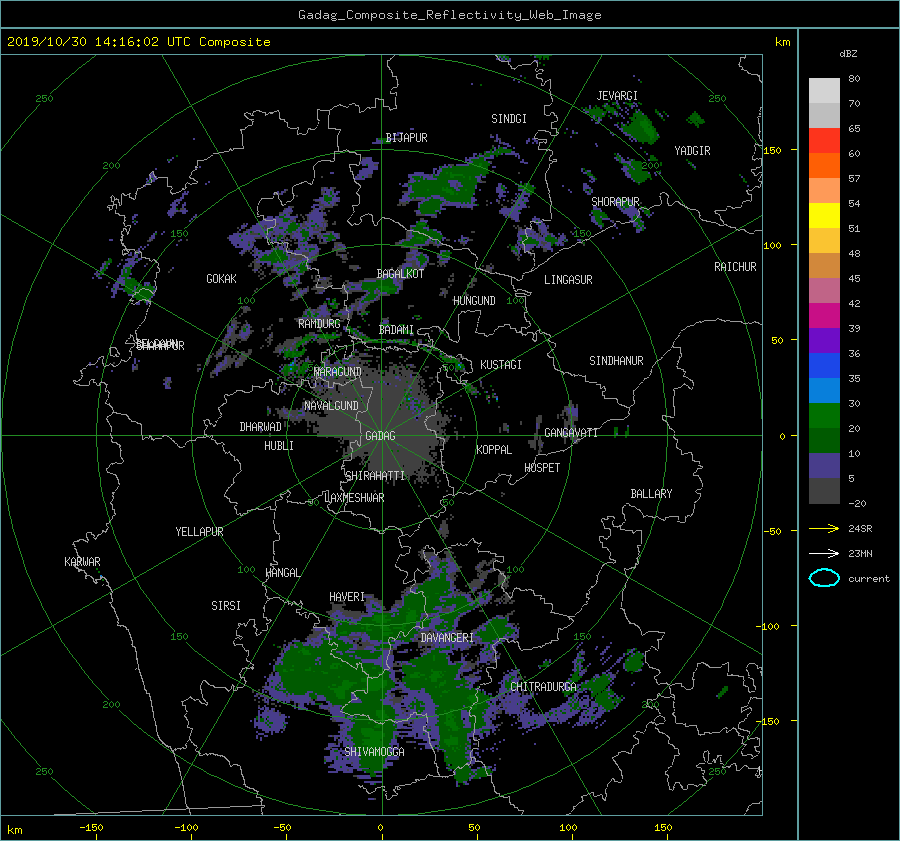Click the SHIRAHATTI city label
This screenshot has height=841, width=900.
(375, 476)
